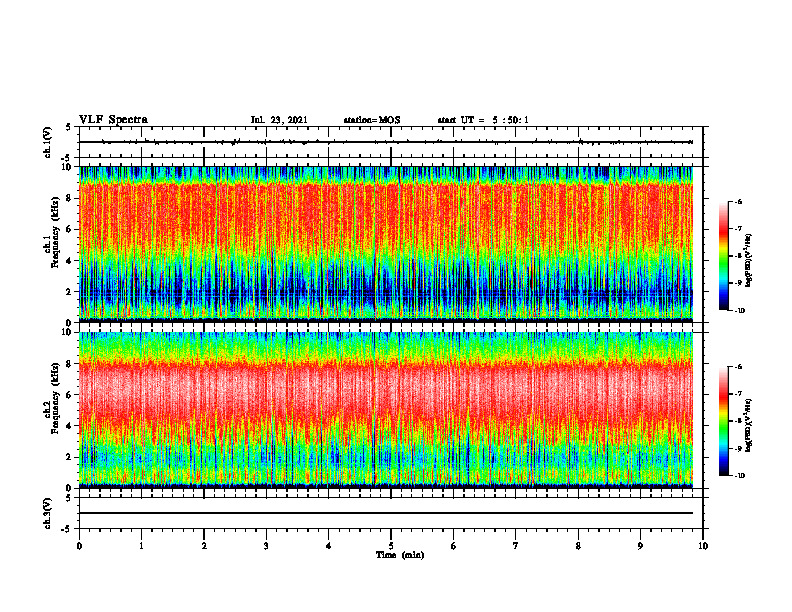
Task: Select the date text "Jul. 23, 2021"
Action: (279, 120)
